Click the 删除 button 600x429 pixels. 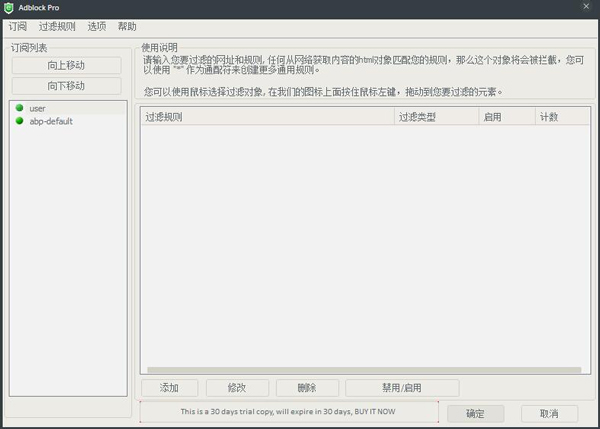[307, 388]
